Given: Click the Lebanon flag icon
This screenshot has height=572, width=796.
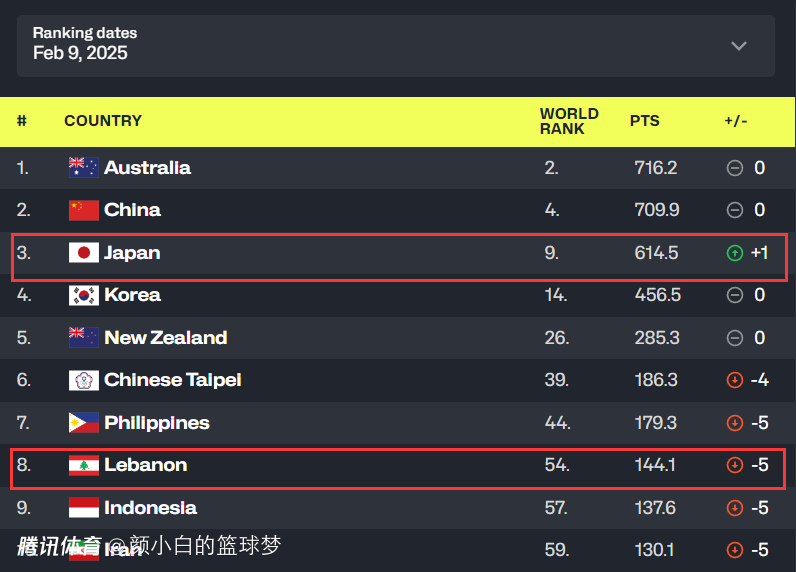Looking at the screenshot, I should pyautogui.click(x=83, y=465).
